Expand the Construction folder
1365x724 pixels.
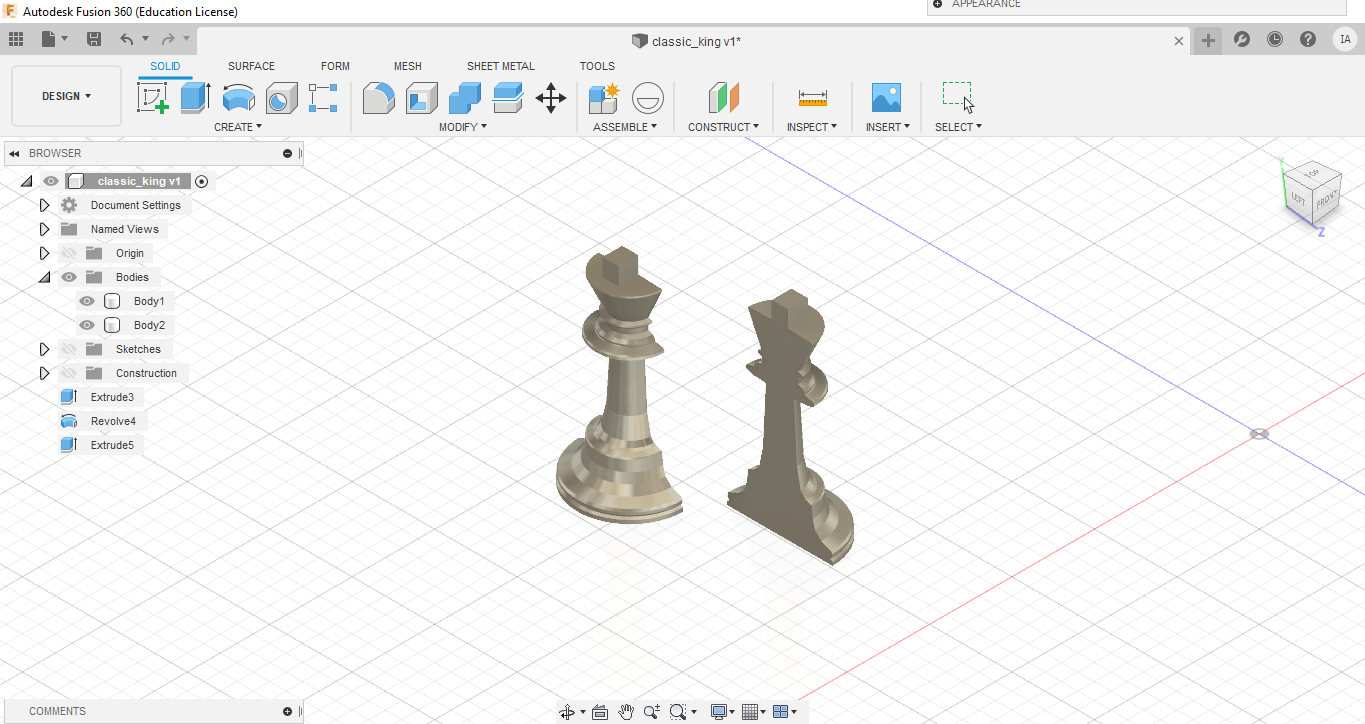44,373
